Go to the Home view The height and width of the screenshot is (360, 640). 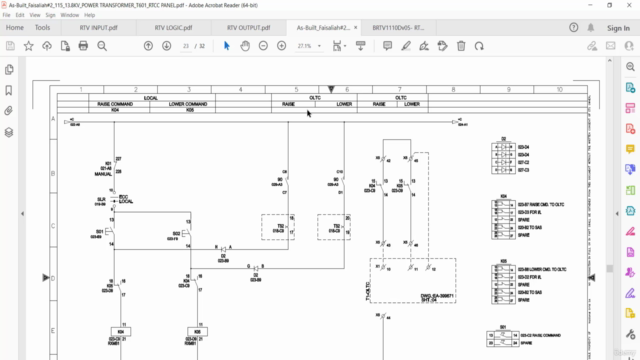click(15, 28)
